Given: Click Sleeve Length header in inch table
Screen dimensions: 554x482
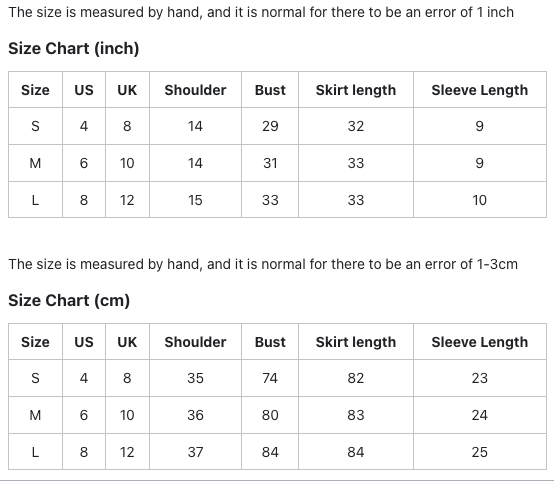Looking at the screenshot, I should tap(480, 90).
